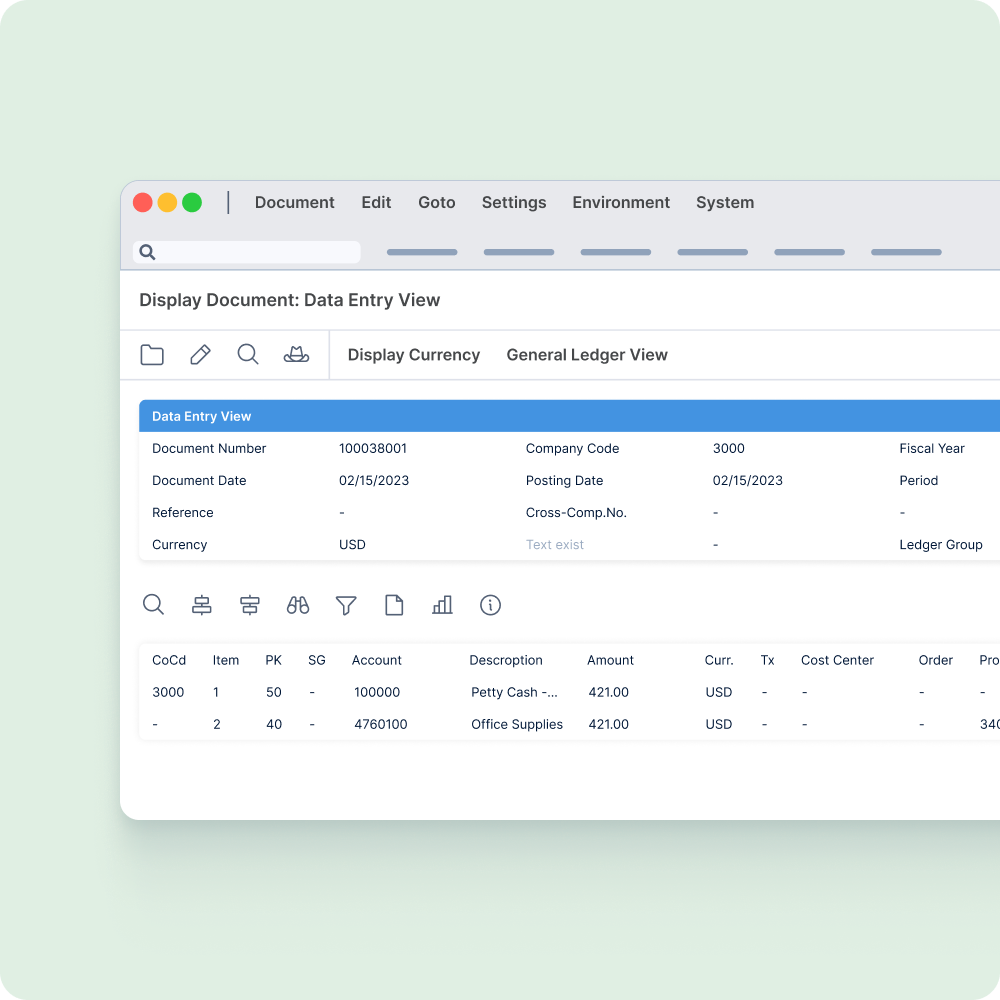Click the magnifier icon beside the pencil
Screen dimensions: 1000x1000
pos(248,355)
